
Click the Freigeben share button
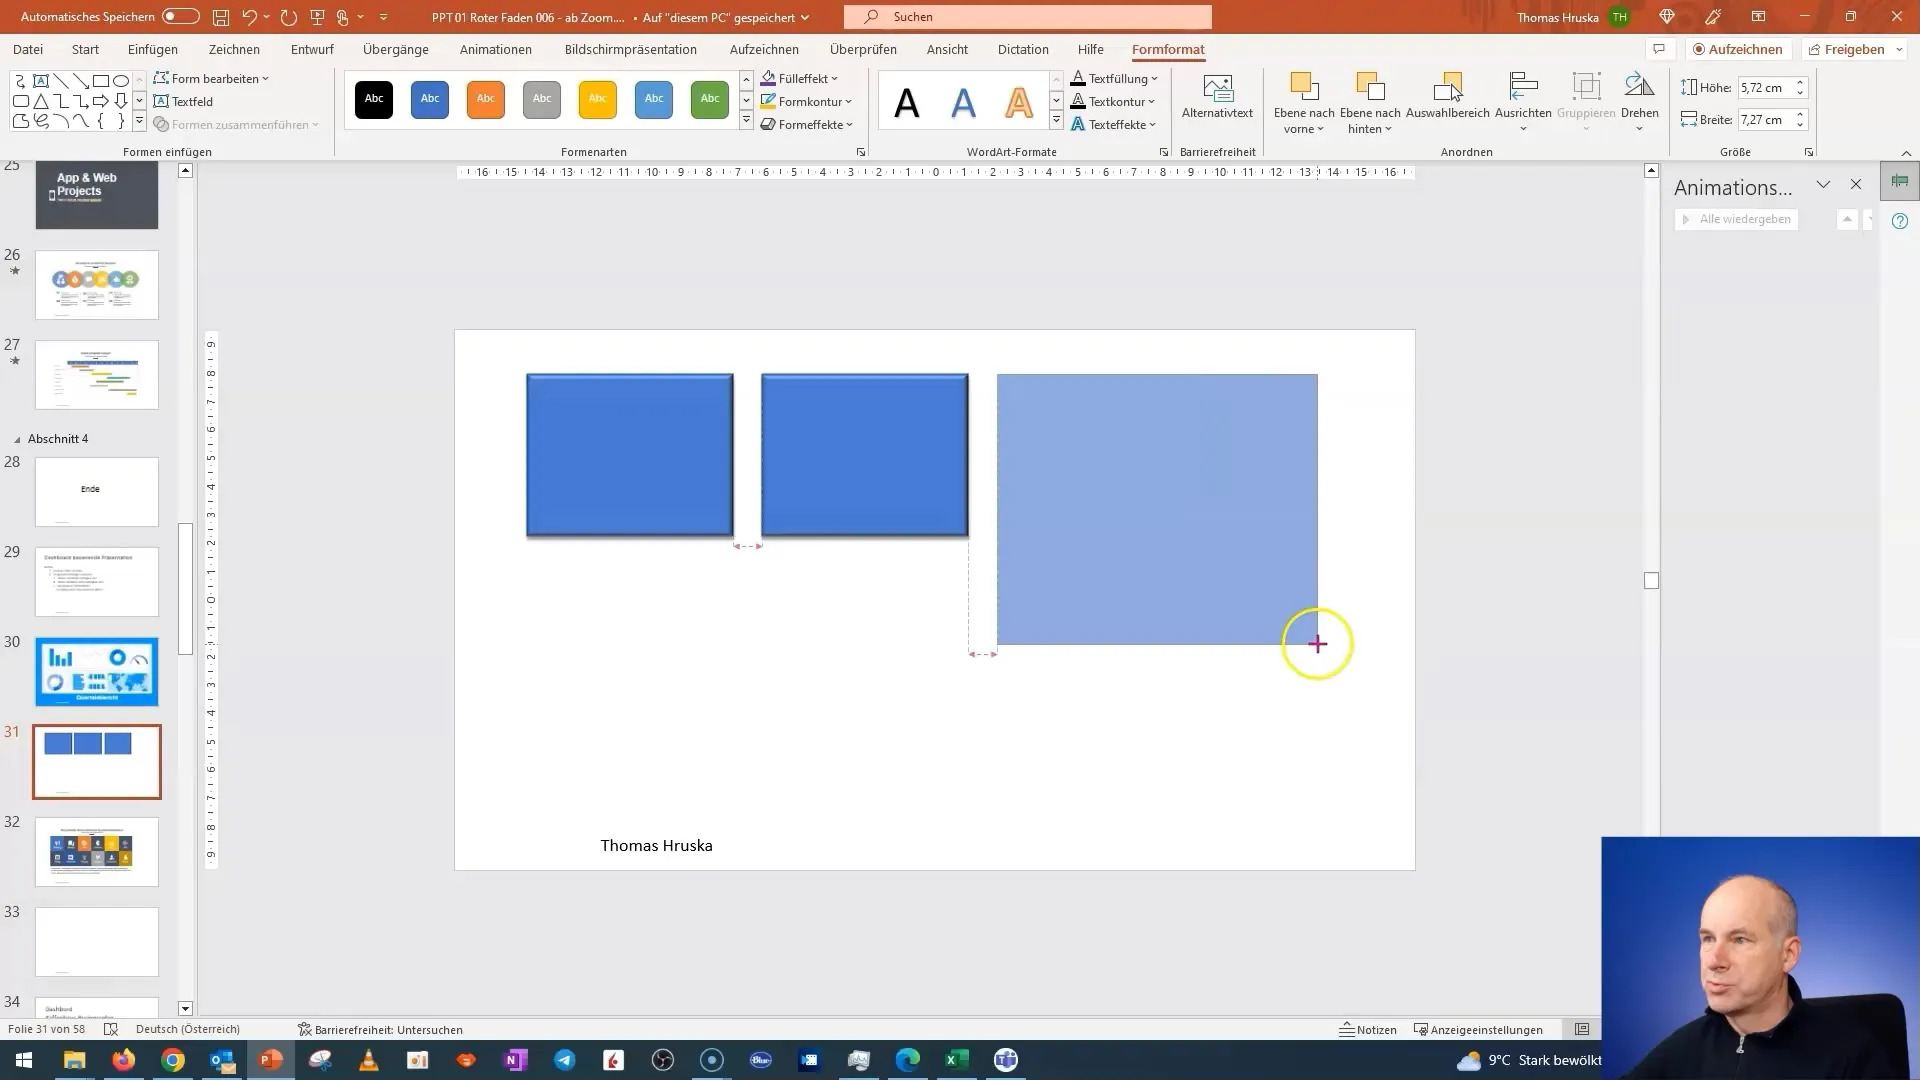[x=1846, y=49]
